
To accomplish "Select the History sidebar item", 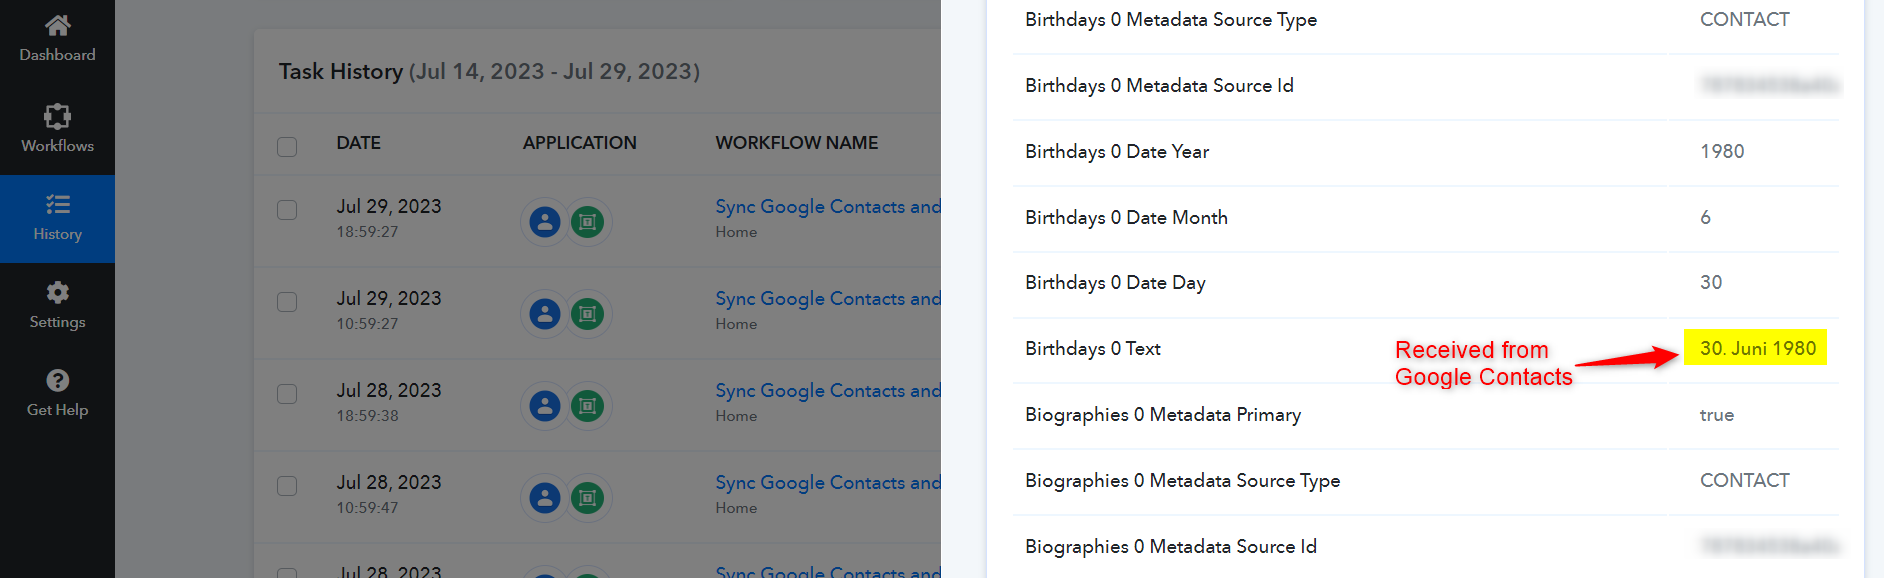I will (x=57, y=218).
